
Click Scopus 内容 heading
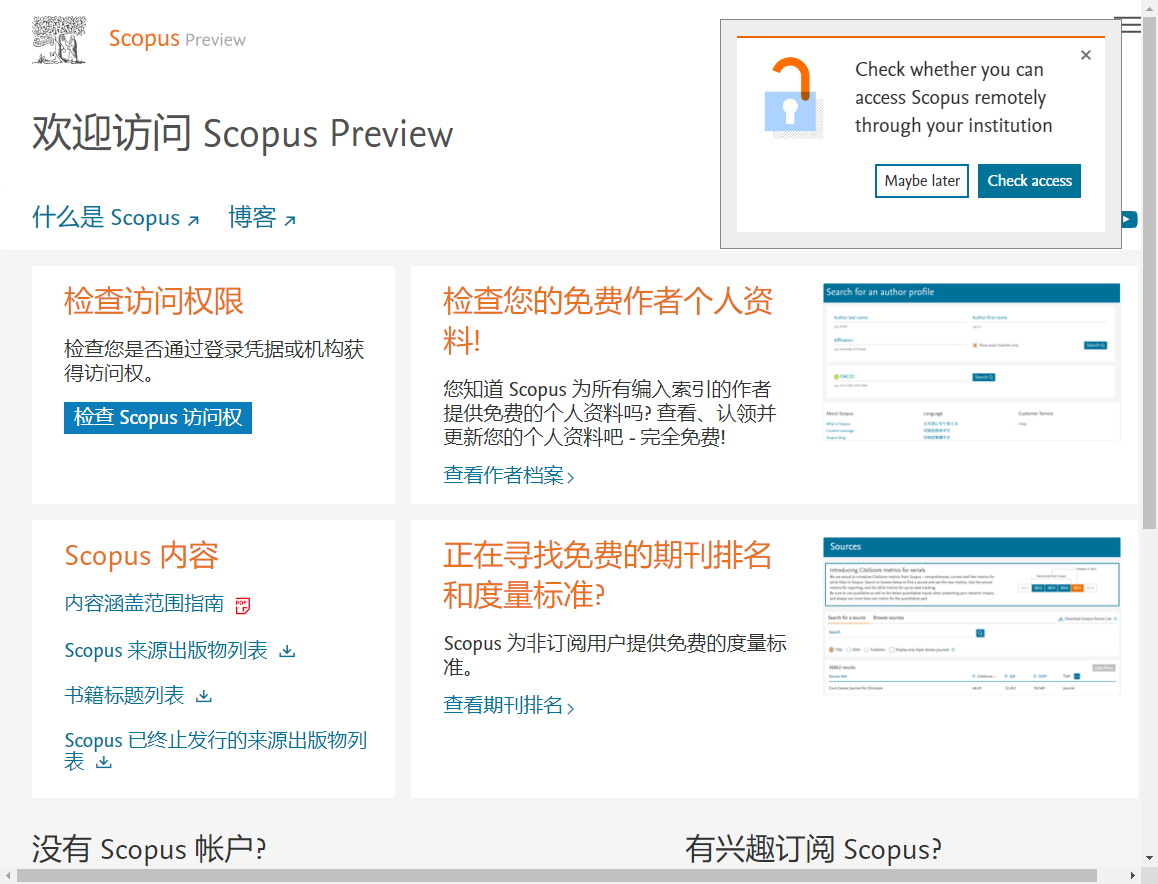(142, 556)
